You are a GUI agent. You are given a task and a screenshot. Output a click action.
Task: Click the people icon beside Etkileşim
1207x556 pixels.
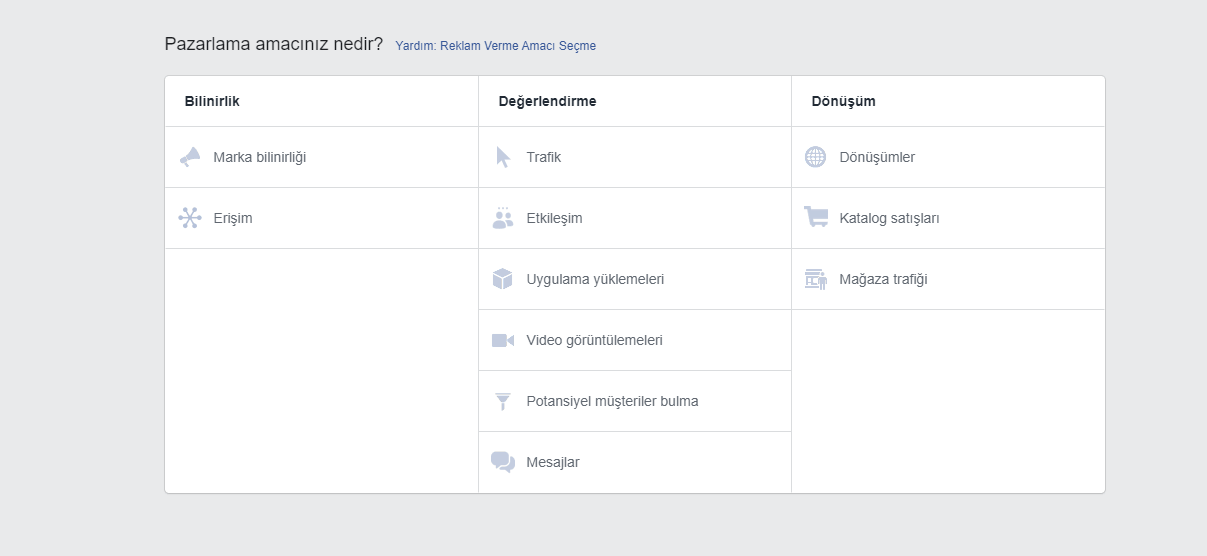[x=503, y=218]
